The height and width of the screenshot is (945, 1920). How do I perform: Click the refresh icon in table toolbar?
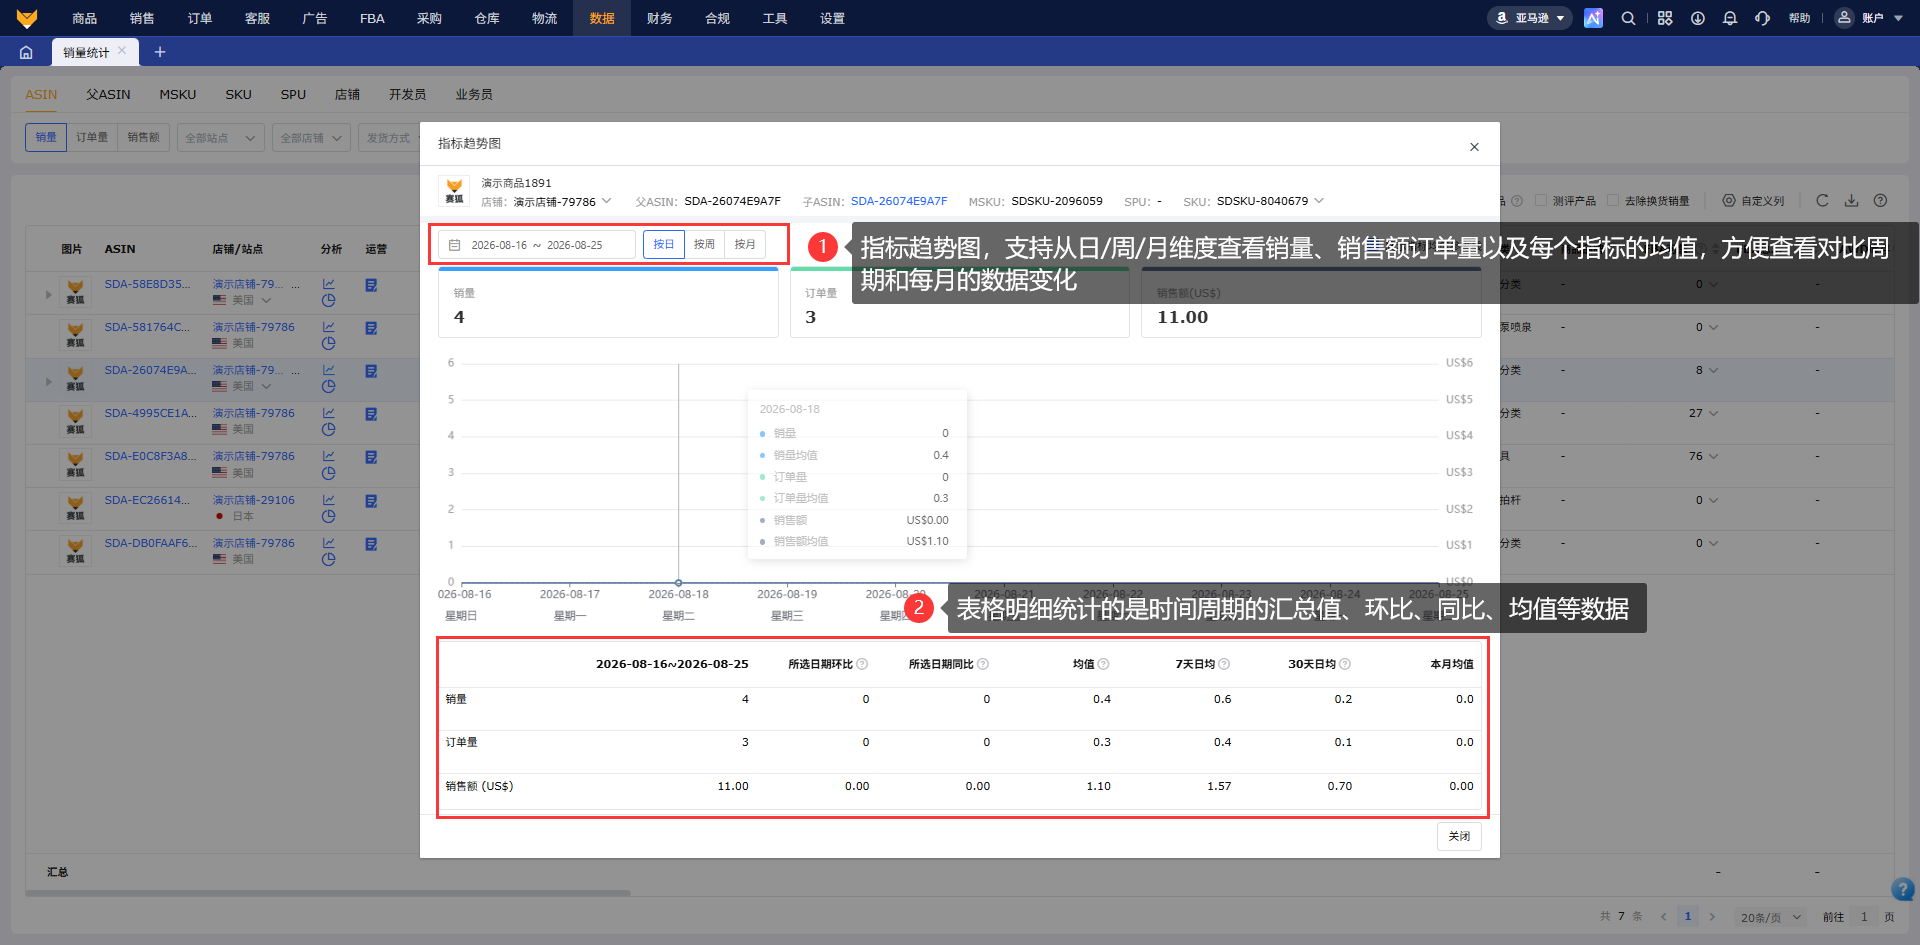1822,200
